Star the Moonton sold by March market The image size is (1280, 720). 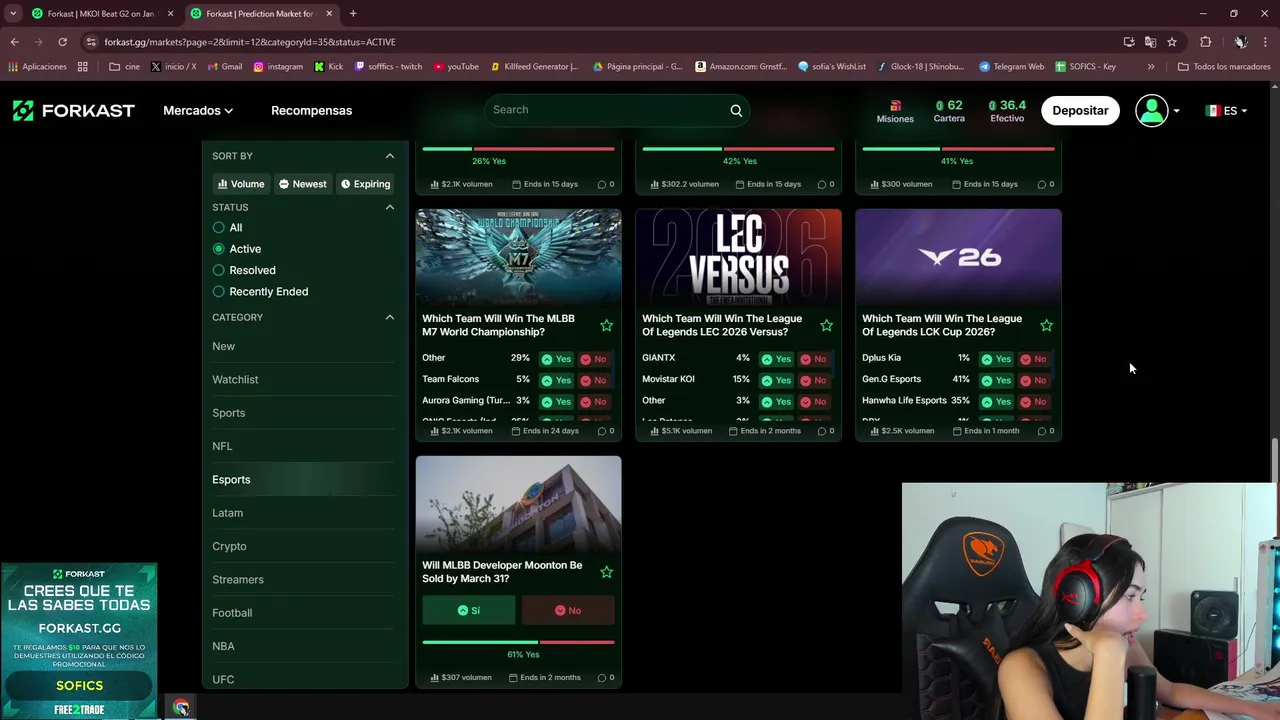pos(607,572)
